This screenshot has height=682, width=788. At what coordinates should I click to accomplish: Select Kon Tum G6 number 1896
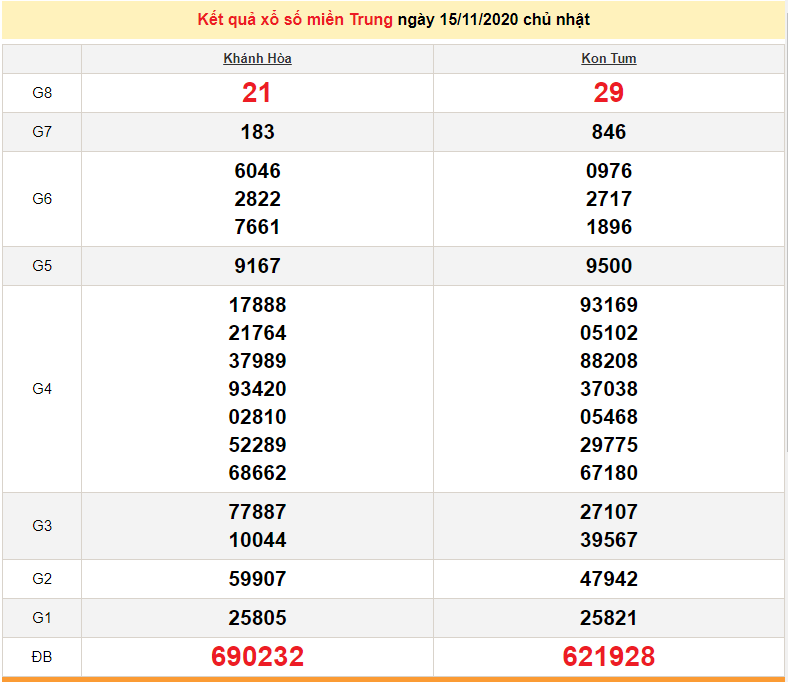coord(608,227)
